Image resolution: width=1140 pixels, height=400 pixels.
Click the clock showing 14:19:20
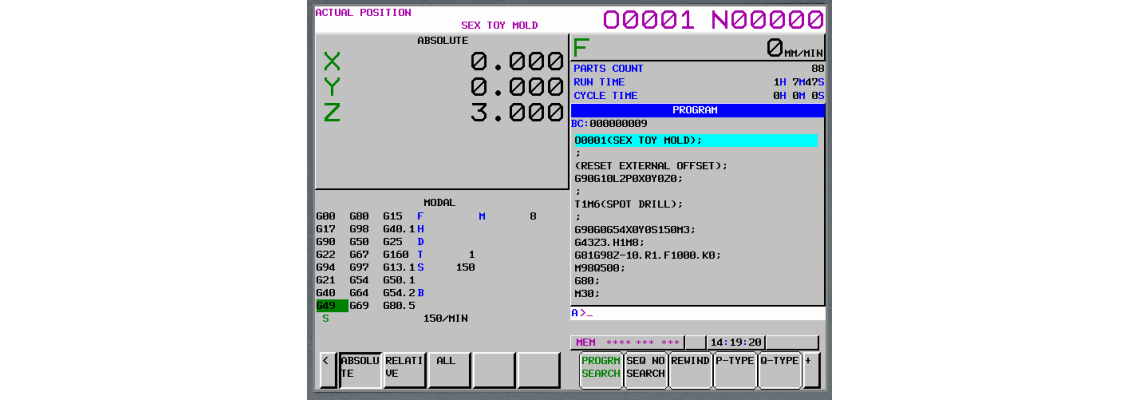click(x=736, y=342)
